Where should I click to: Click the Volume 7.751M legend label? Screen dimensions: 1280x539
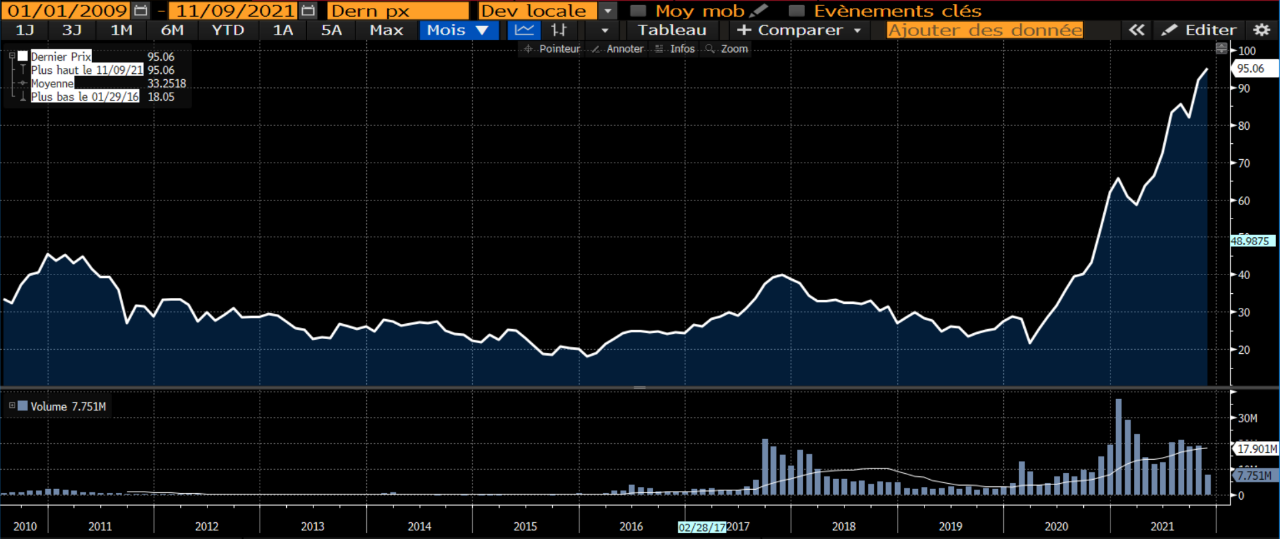point(66,406)
